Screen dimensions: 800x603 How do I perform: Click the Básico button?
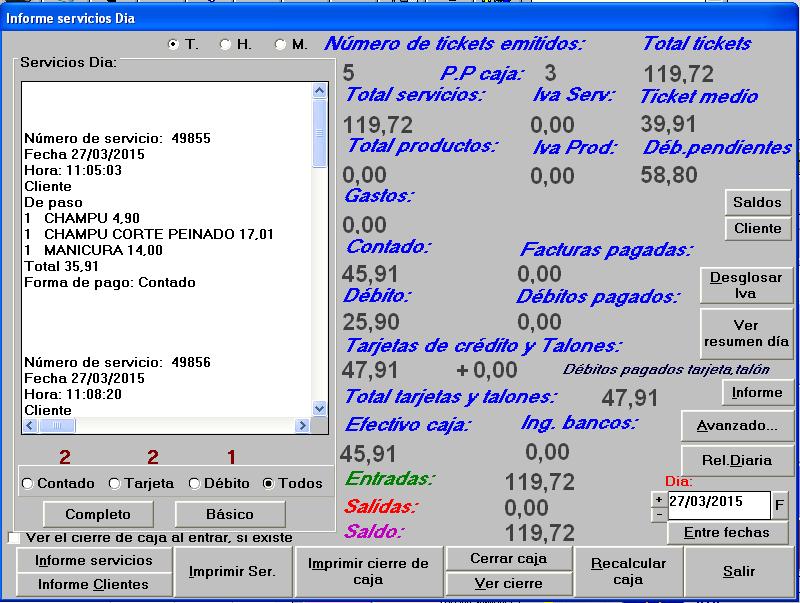pyautogui.click(x=230, y=514)
